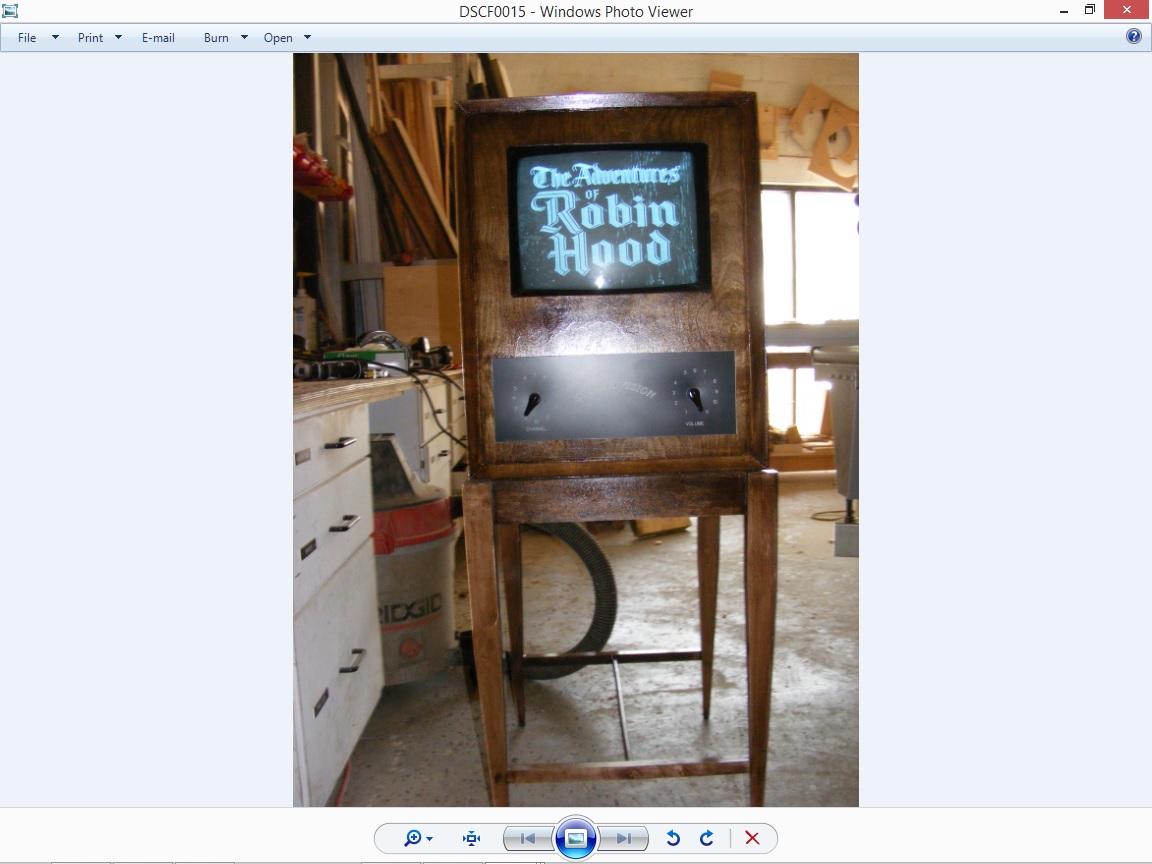Click the displayed photo of wooden TV cabinet
Screen dimensions: 1152x864
click(576, 430)
